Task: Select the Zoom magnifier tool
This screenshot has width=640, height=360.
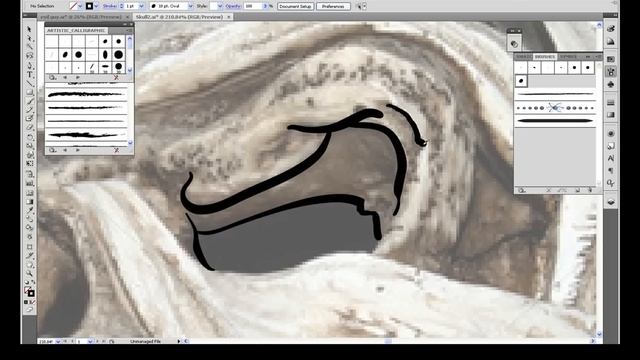Action: 29,273
